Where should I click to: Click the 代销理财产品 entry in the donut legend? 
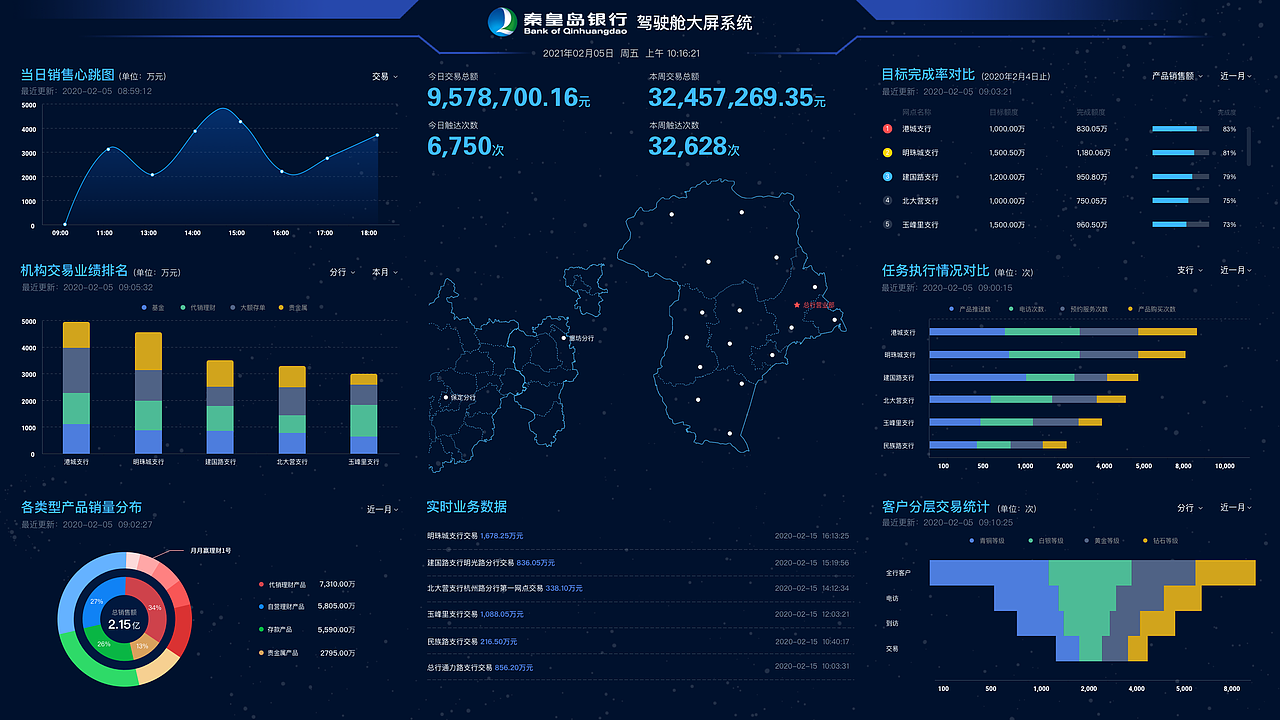(x=306, y=583)
